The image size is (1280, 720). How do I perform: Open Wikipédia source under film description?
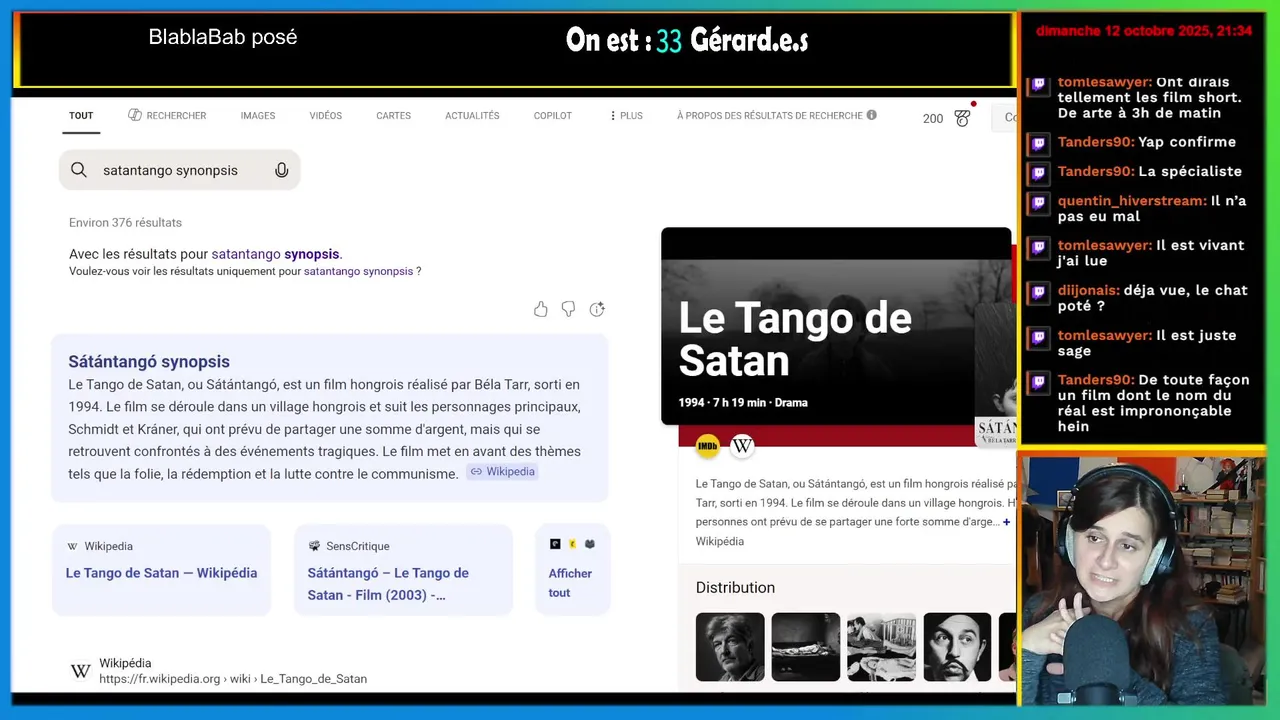(x=720, y=541)
